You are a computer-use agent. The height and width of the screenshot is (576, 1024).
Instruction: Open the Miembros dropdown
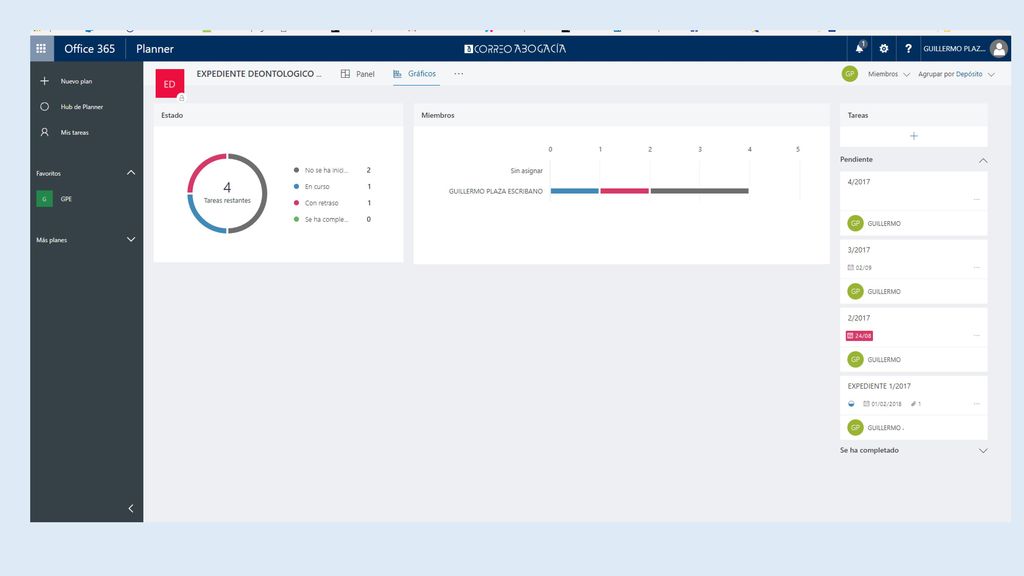tap(889, 74)
